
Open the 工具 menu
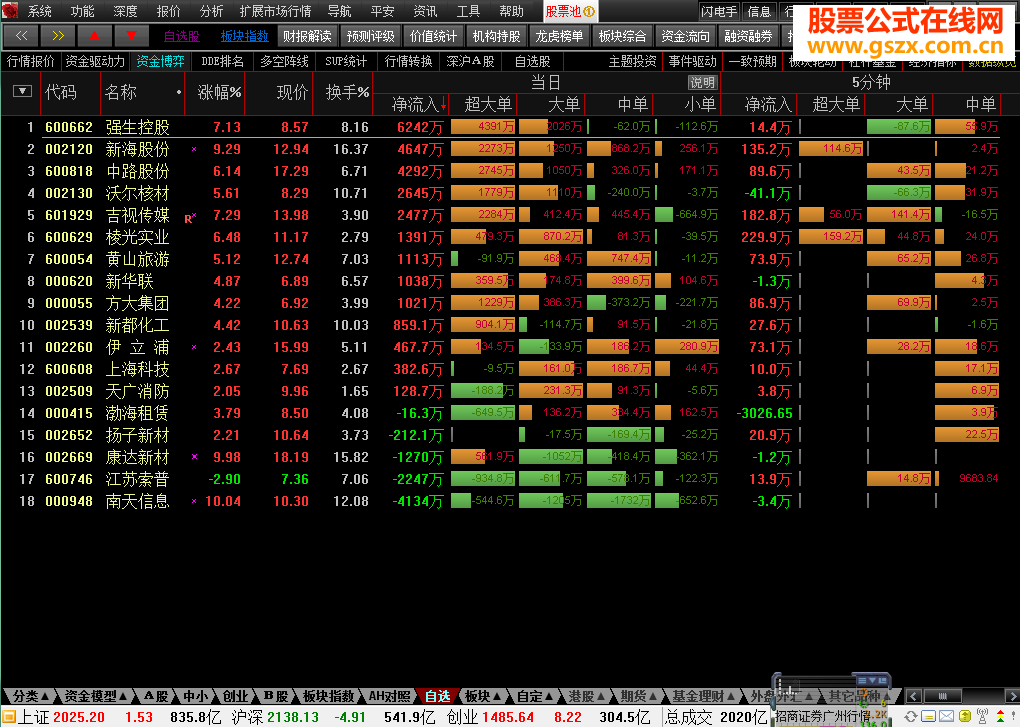point(468,11)
